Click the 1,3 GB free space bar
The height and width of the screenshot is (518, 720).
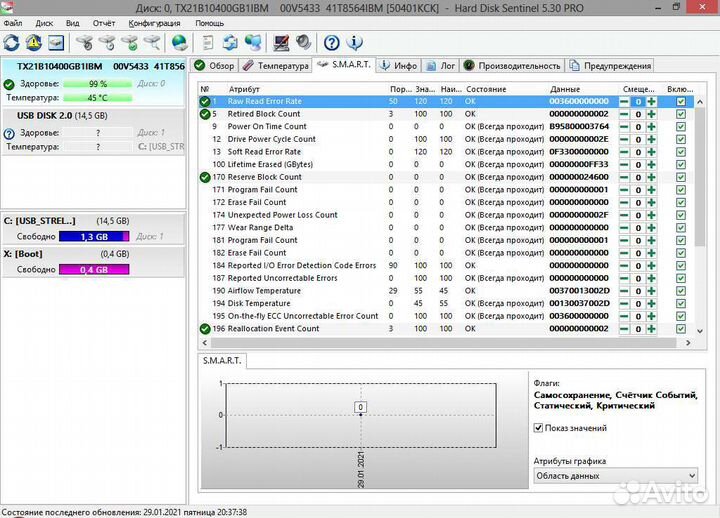(94, 236)
